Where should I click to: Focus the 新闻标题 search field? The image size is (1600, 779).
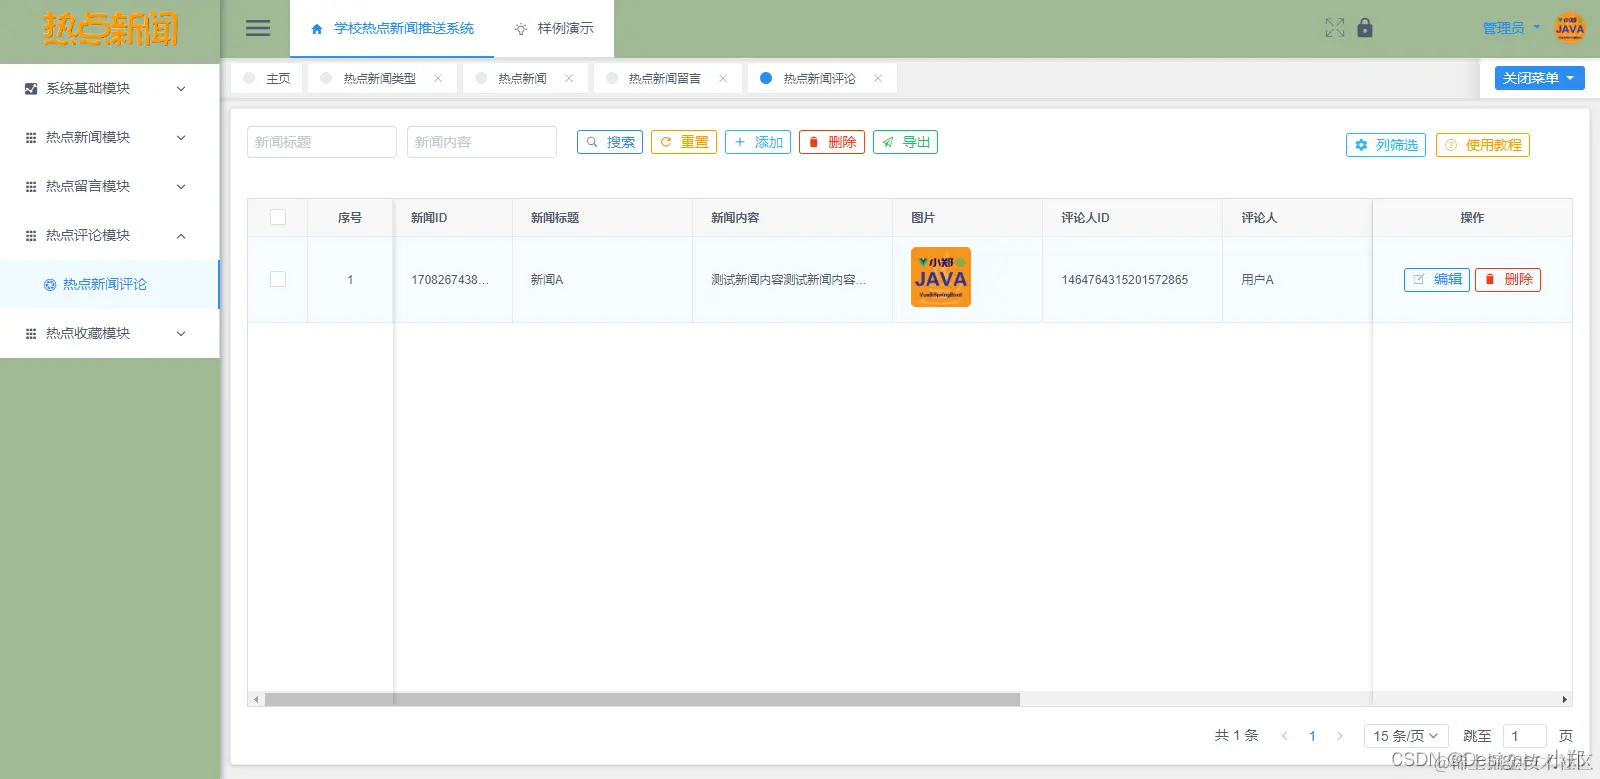pyautogui.click(x=322, y=142)
